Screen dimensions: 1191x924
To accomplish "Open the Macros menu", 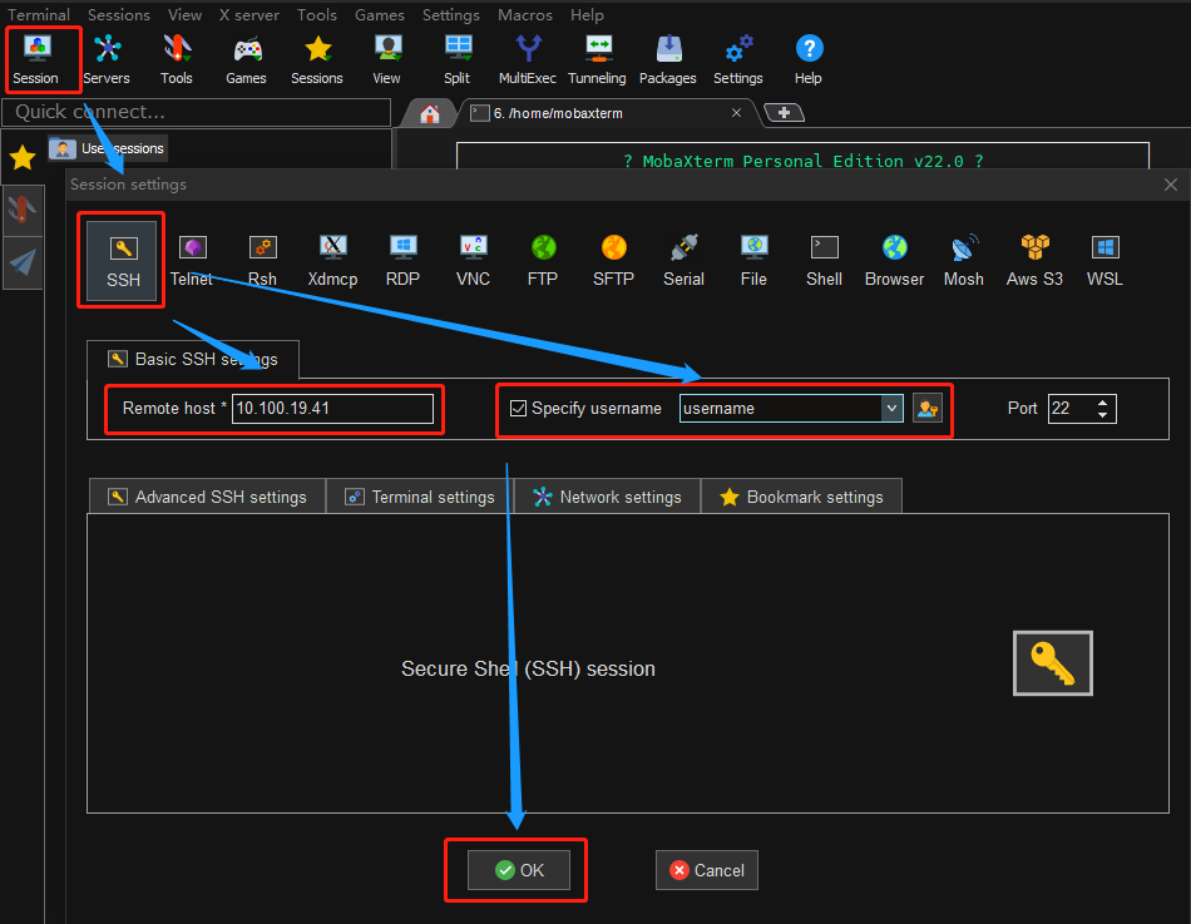I will pyautogui.click(x=525, y=15).
